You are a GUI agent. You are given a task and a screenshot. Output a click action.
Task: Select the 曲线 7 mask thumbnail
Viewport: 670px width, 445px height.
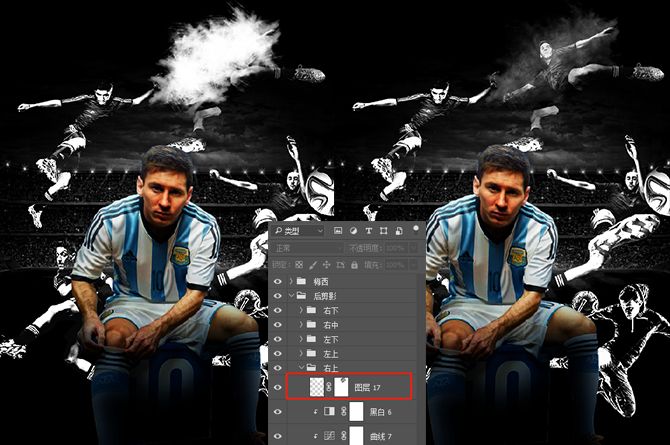coord(356,436)
